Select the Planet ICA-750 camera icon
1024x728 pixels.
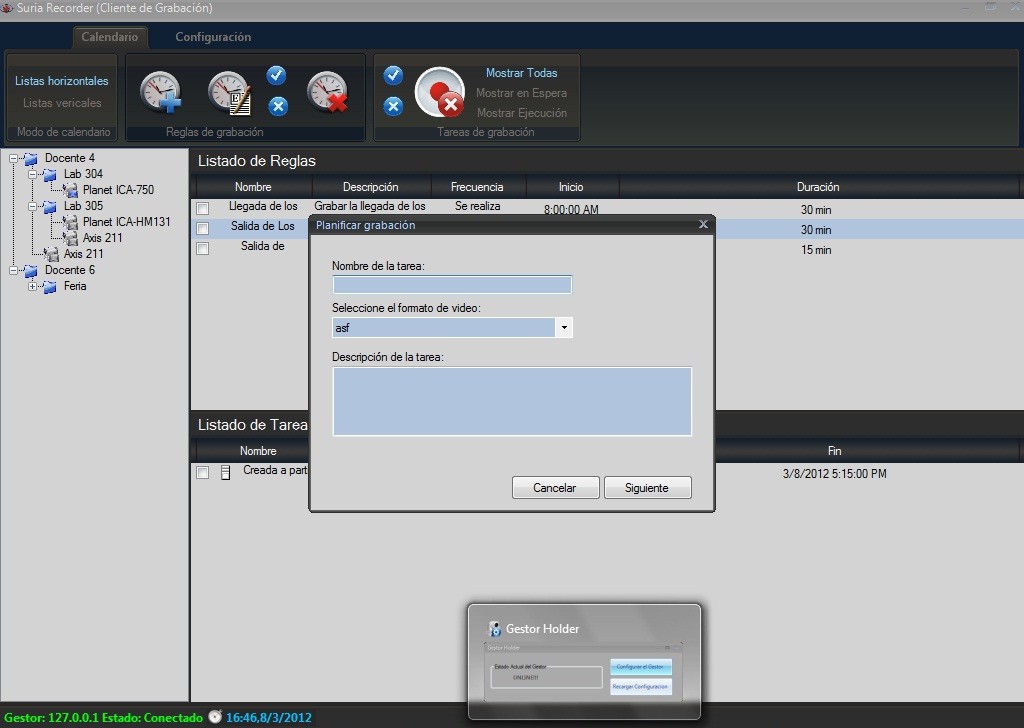click(x=70, y=190)
